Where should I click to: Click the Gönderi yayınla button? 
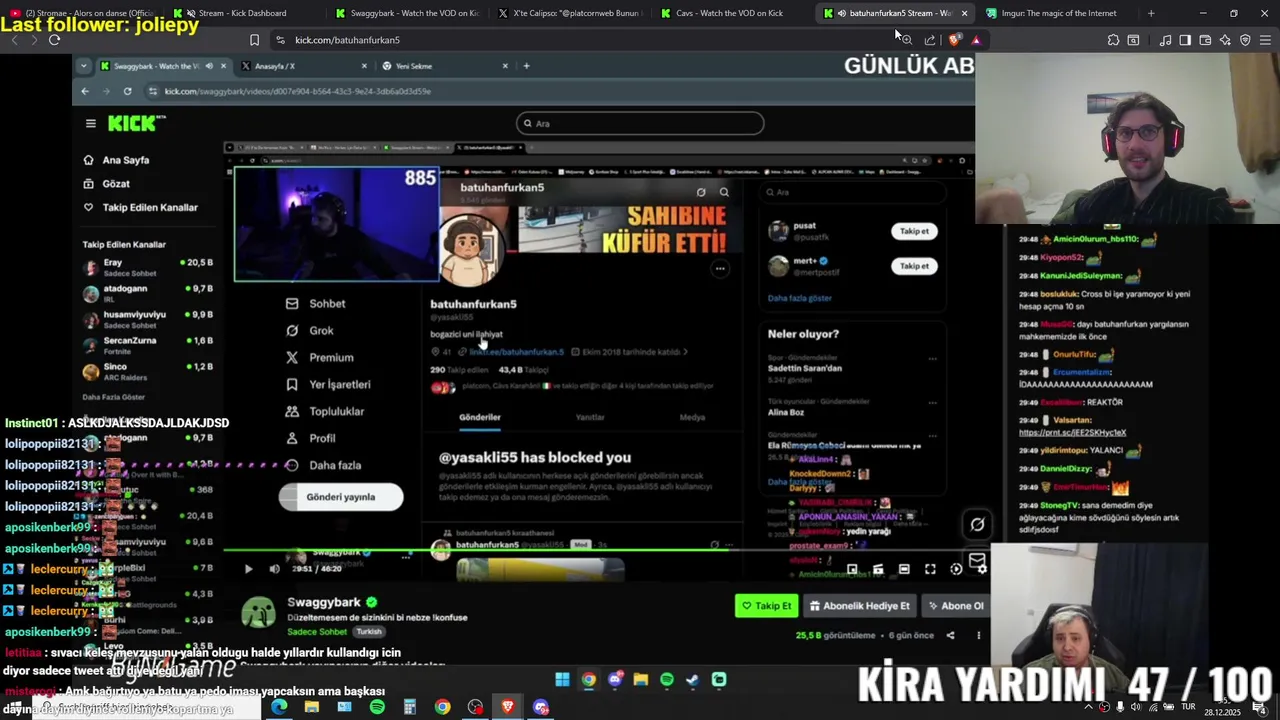coord(341,497)
